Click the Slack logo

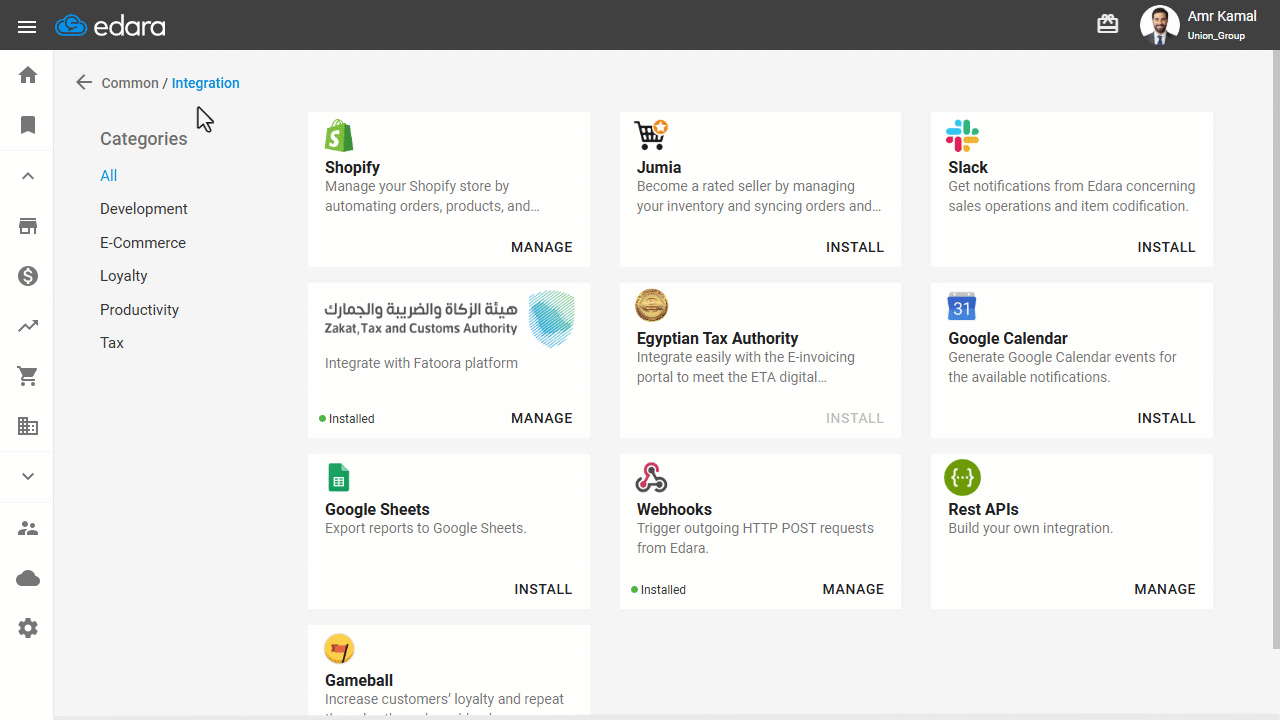pos(963,135)
